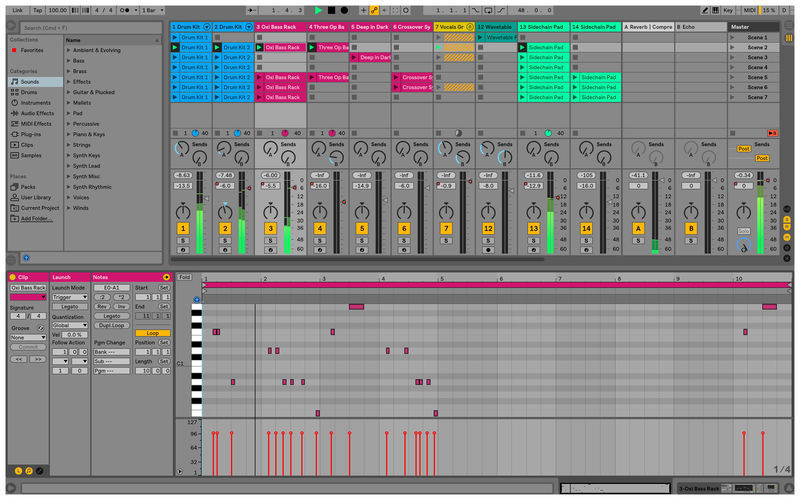Image resolution: width=800 pixels, height=500 pixels.
Task: Launch the Oxi Bass Rack clip in Scene 2
Action: tap(260, 47)
